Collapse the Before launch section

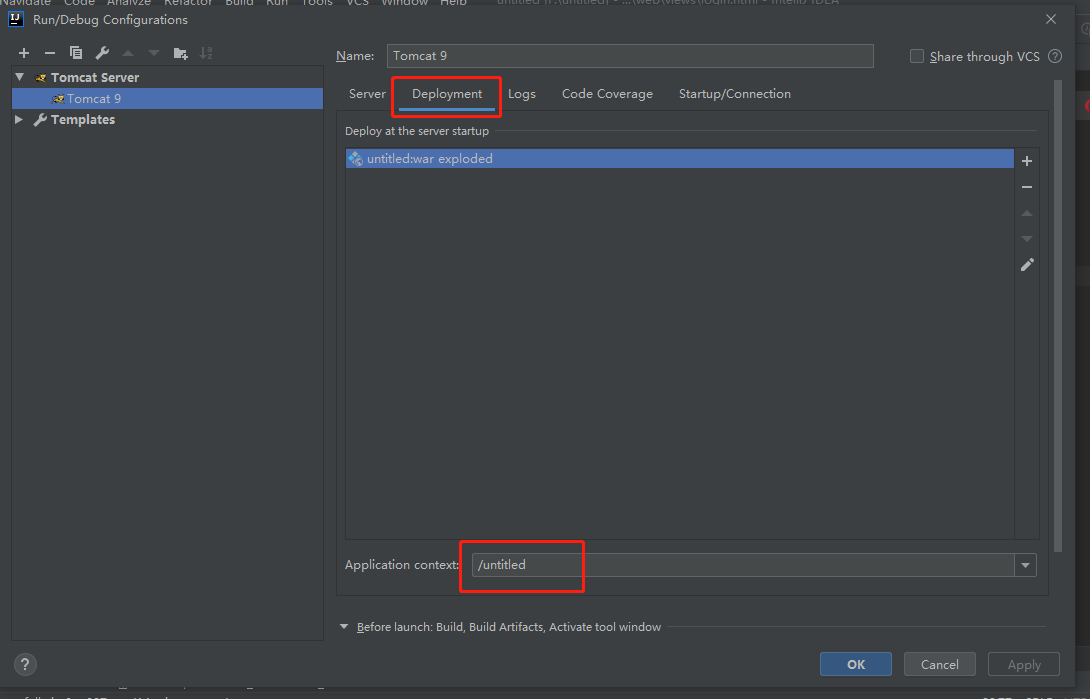pos(343,627)
